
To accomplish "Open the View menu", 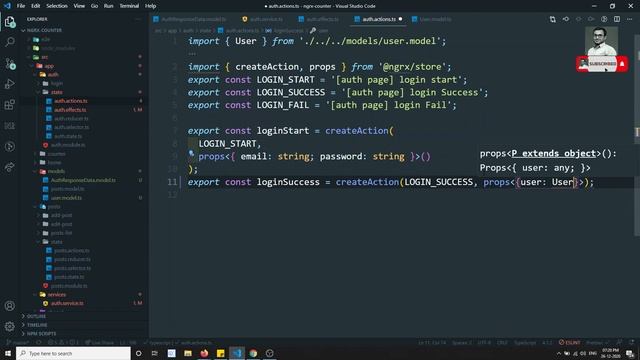I will coord(79,6).
